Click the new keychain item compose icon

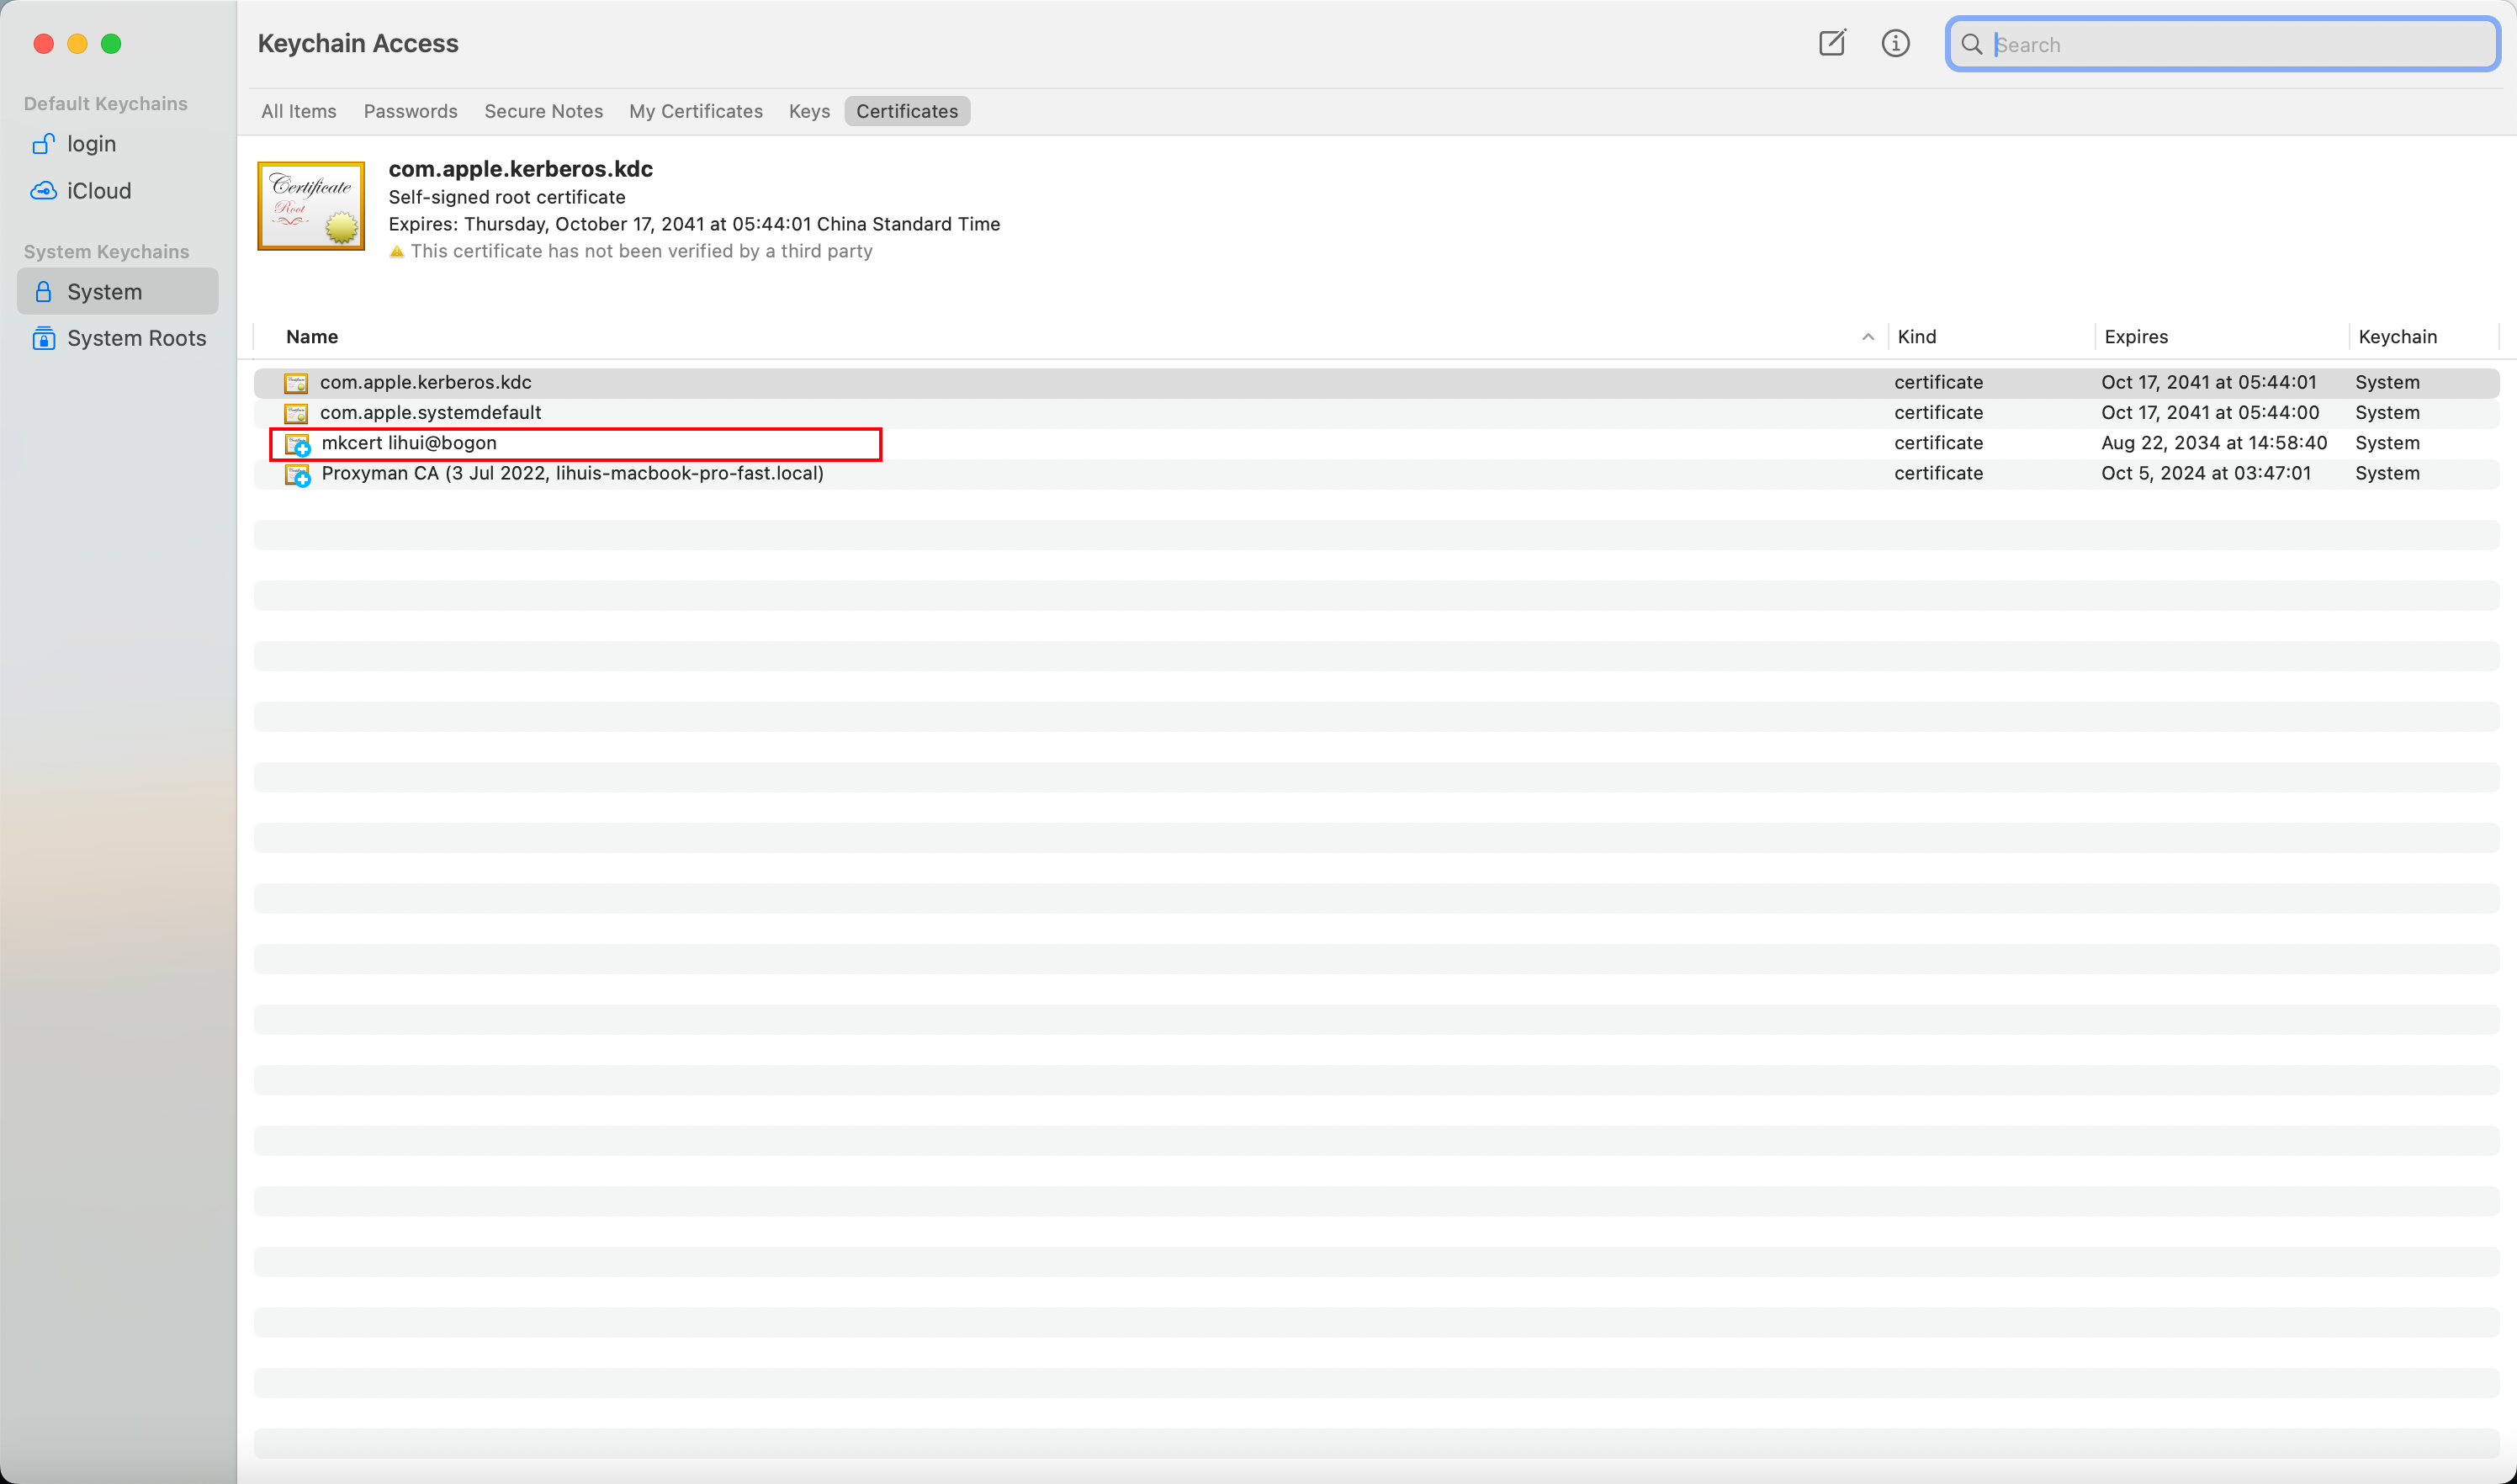[1832, 43]
